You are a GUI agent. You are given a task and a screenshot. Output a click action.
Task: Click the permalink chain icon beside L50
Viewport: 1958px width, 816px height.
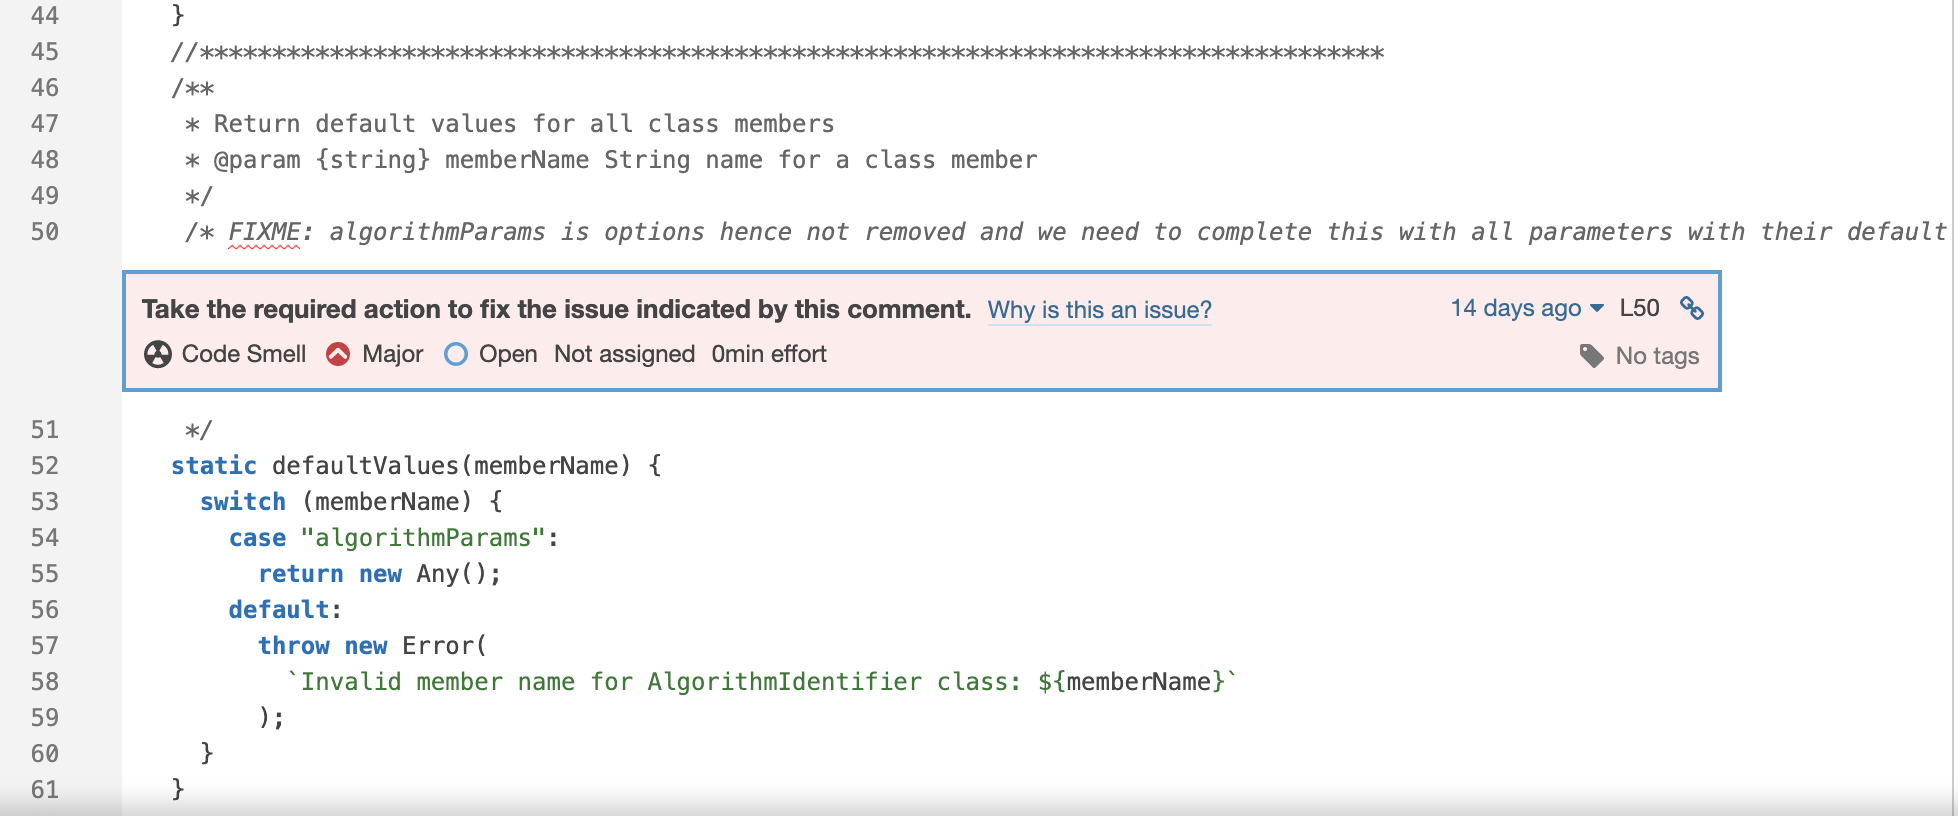[1694, 309]
